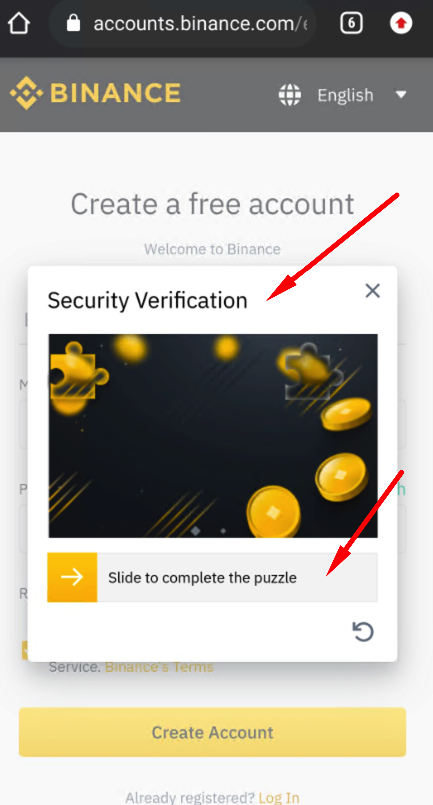Click the Create Account button

point(212,732)
